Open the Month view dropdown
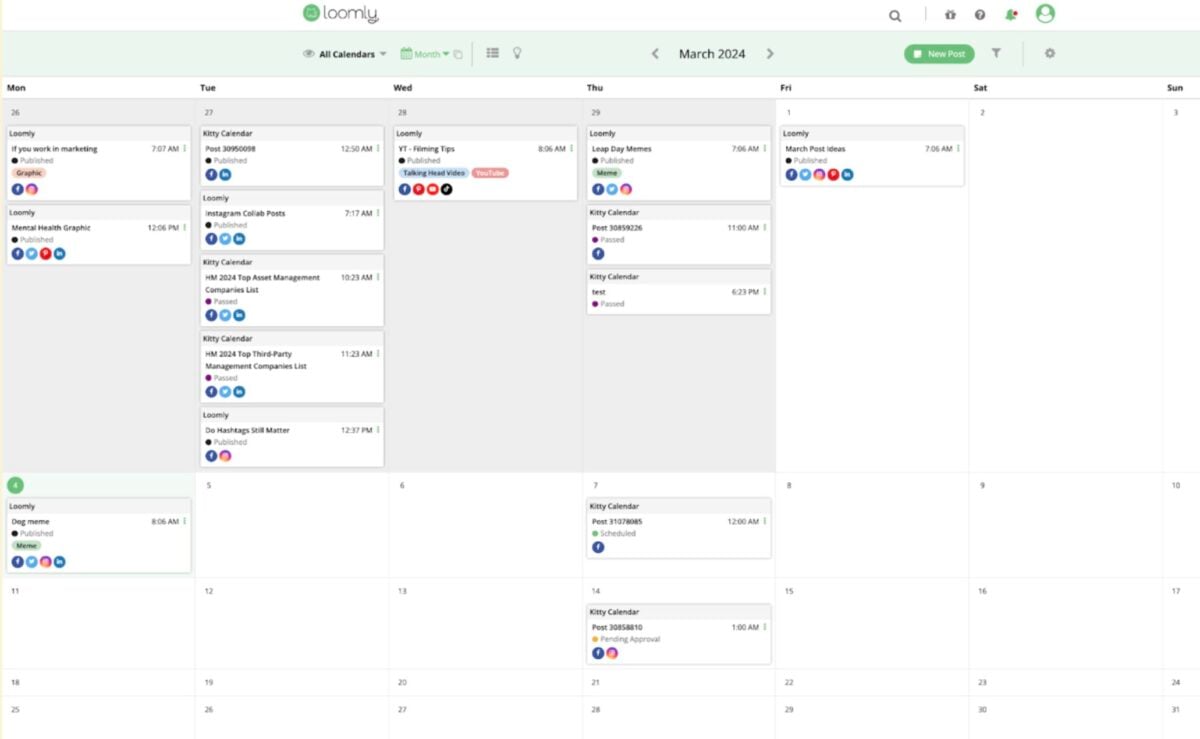The height and width of the screenshot is (739, 1200). 425,54
